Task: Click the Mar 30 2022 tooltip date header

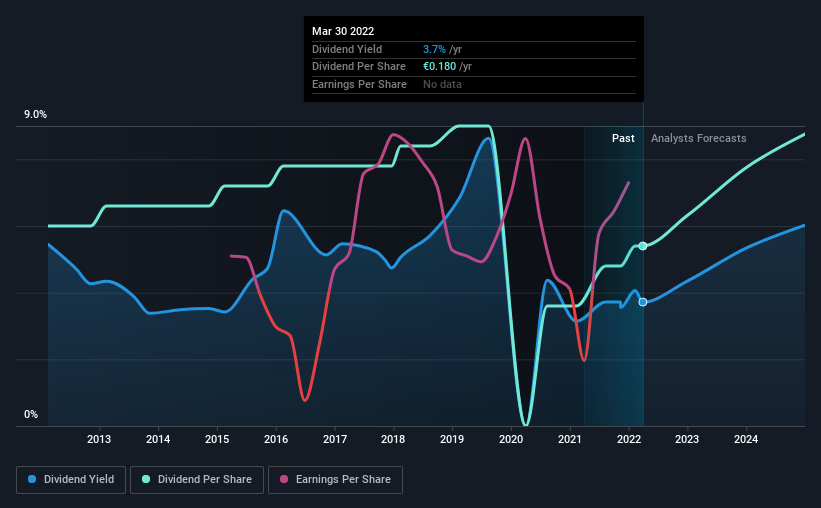Action: [343, 31]
